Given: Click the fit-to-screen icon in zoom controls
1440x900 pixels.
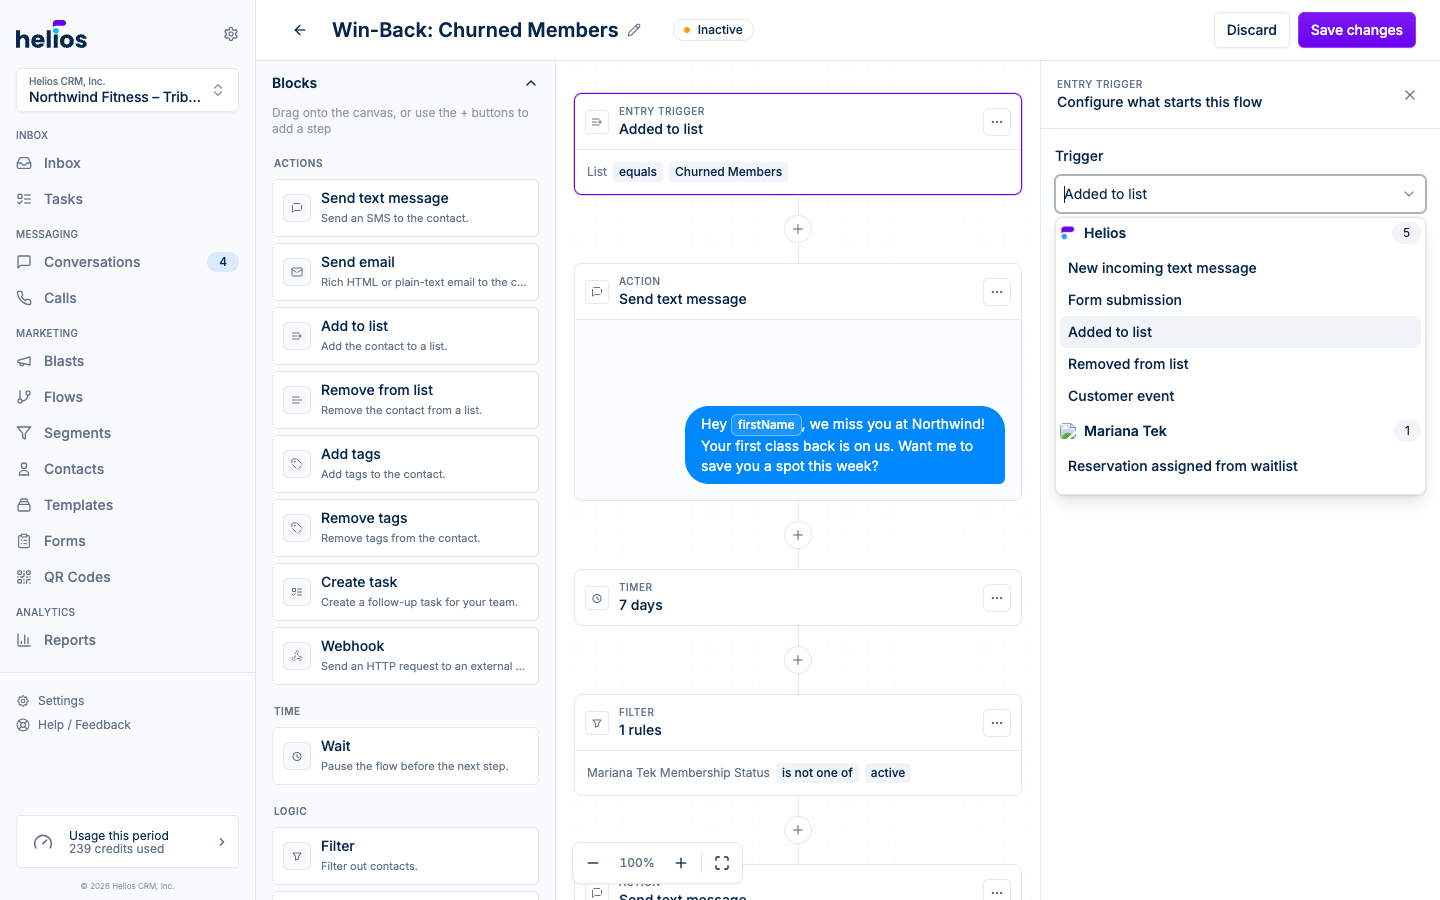Looking at the screenshot, I should [722, 863].
